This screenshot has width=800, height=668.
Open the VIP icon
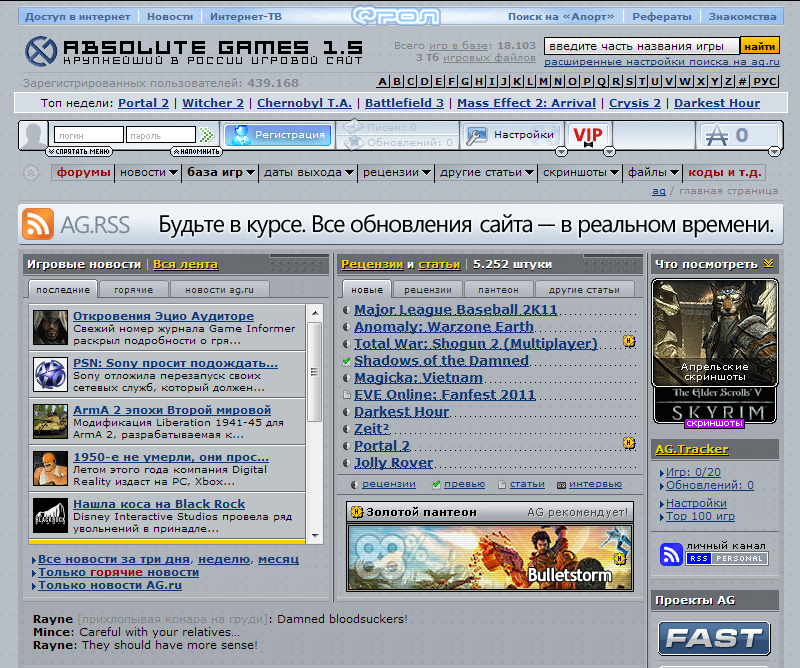[x=588, y=136]
